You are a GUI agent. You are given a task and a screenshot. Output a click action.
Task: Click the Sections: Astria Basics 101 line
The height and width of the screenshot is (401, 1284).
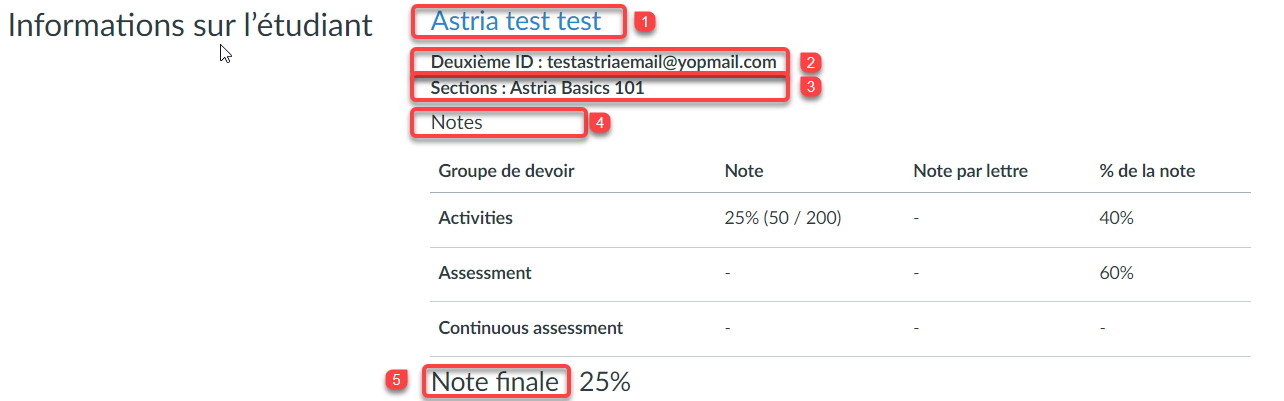tap(537, 88)
